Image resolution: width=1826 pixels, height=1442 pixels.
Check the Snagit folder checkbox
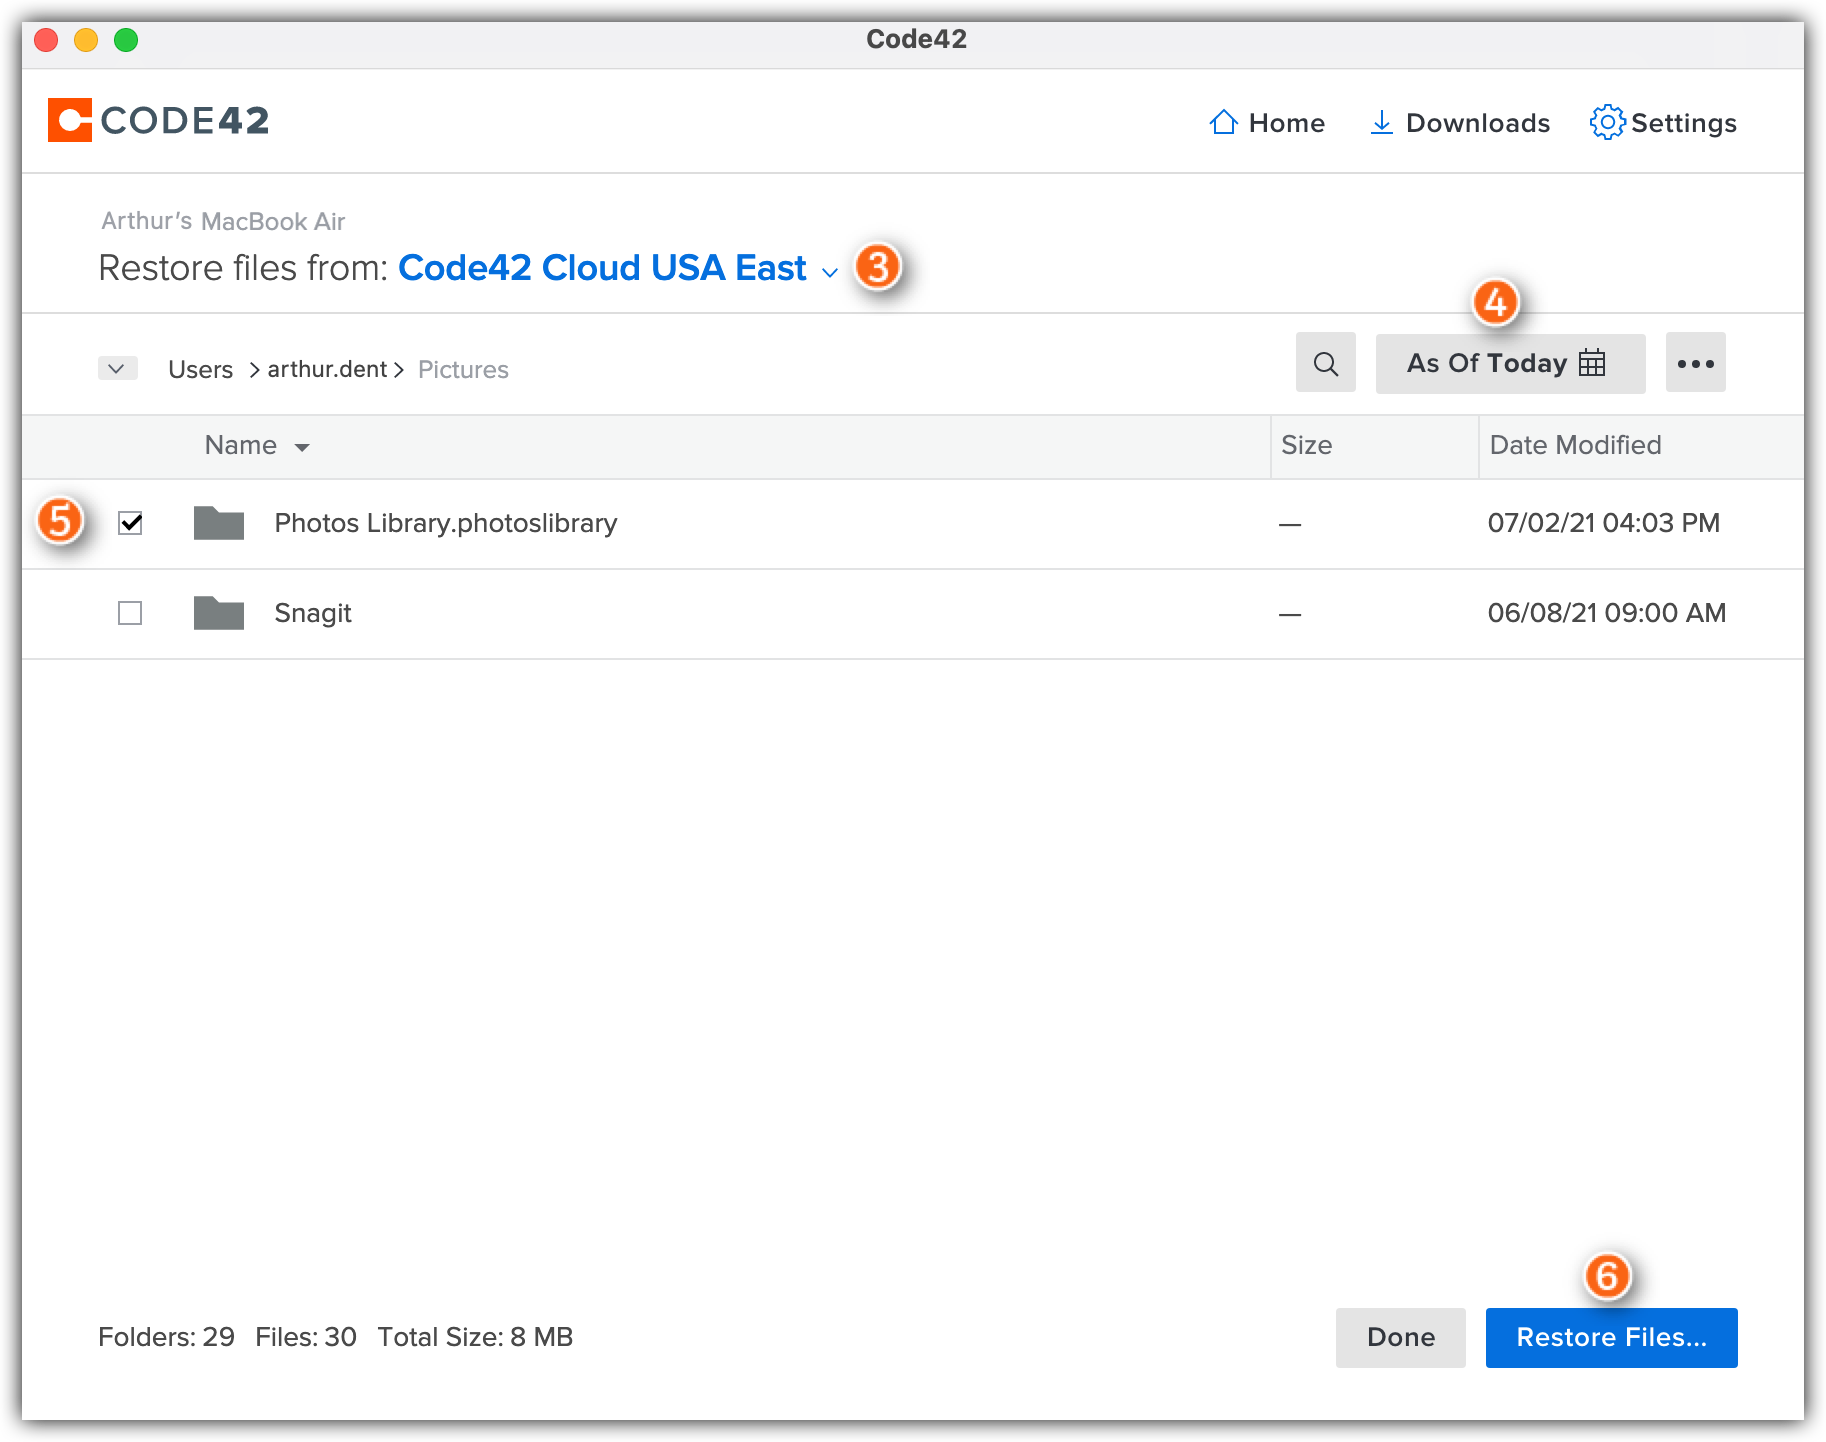130,613
